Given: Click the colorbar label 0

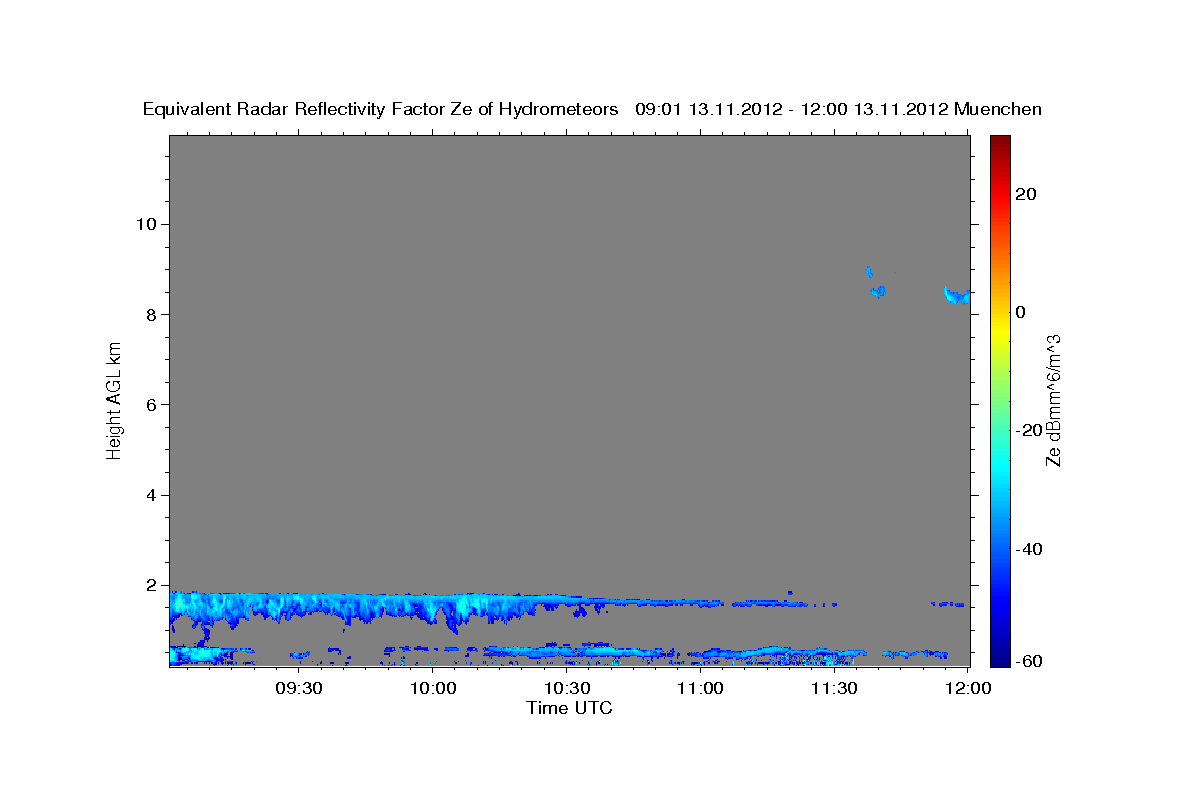Looking at the screenshot, I should coord(1021,312).
